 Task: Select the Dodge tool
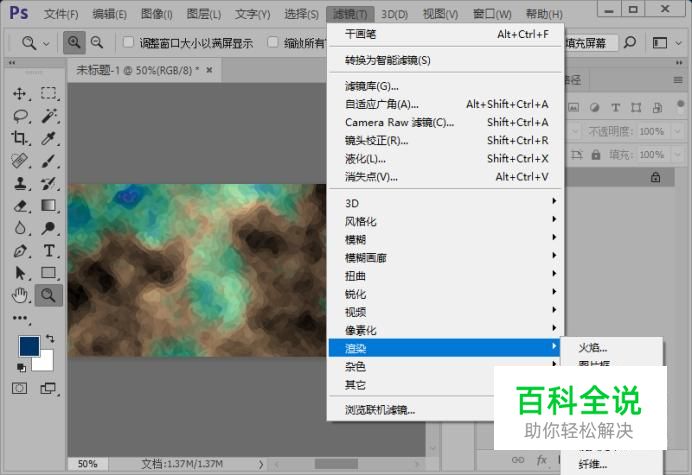tap(49, 228)
